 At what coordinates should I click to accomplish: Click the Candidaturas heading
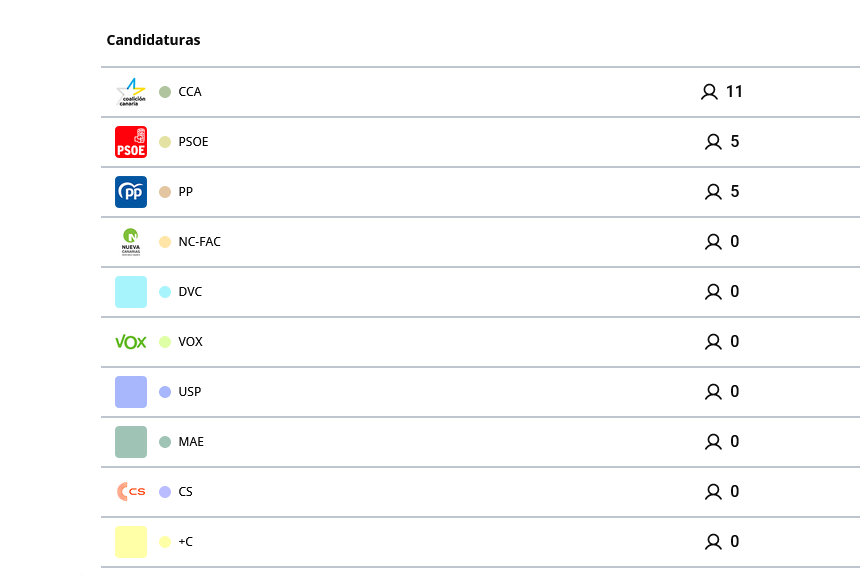(x=153, y=40)
